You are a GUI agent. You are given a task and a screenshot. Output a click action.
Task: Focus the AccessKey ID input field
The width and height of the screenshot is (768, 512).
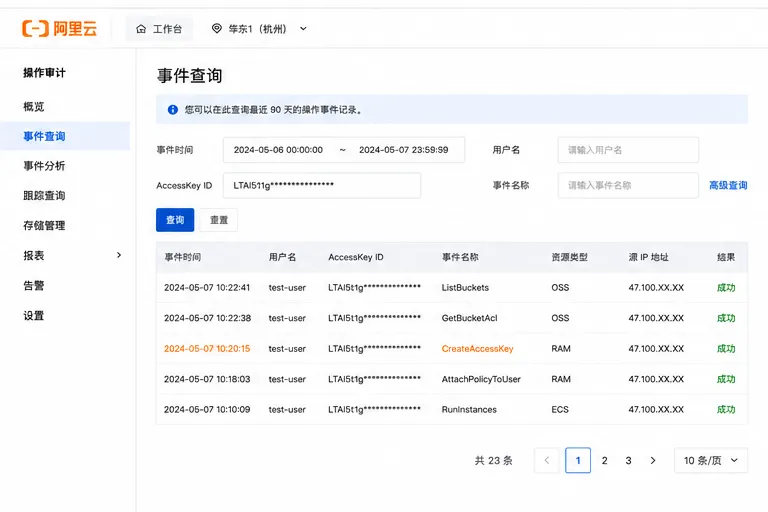click(x=322, y=185)
